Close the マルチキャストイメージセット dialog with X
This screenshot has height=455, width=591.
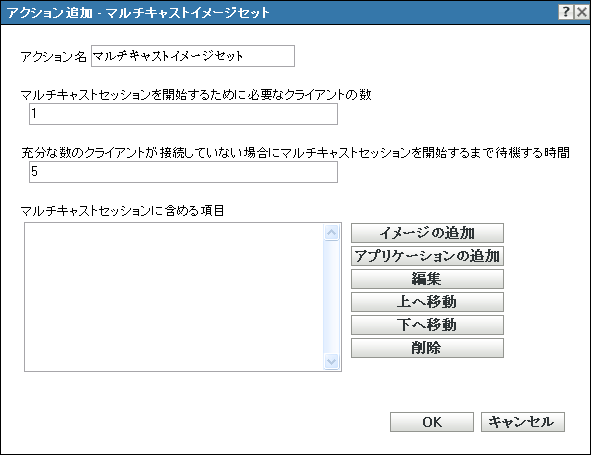click(582, 12)
